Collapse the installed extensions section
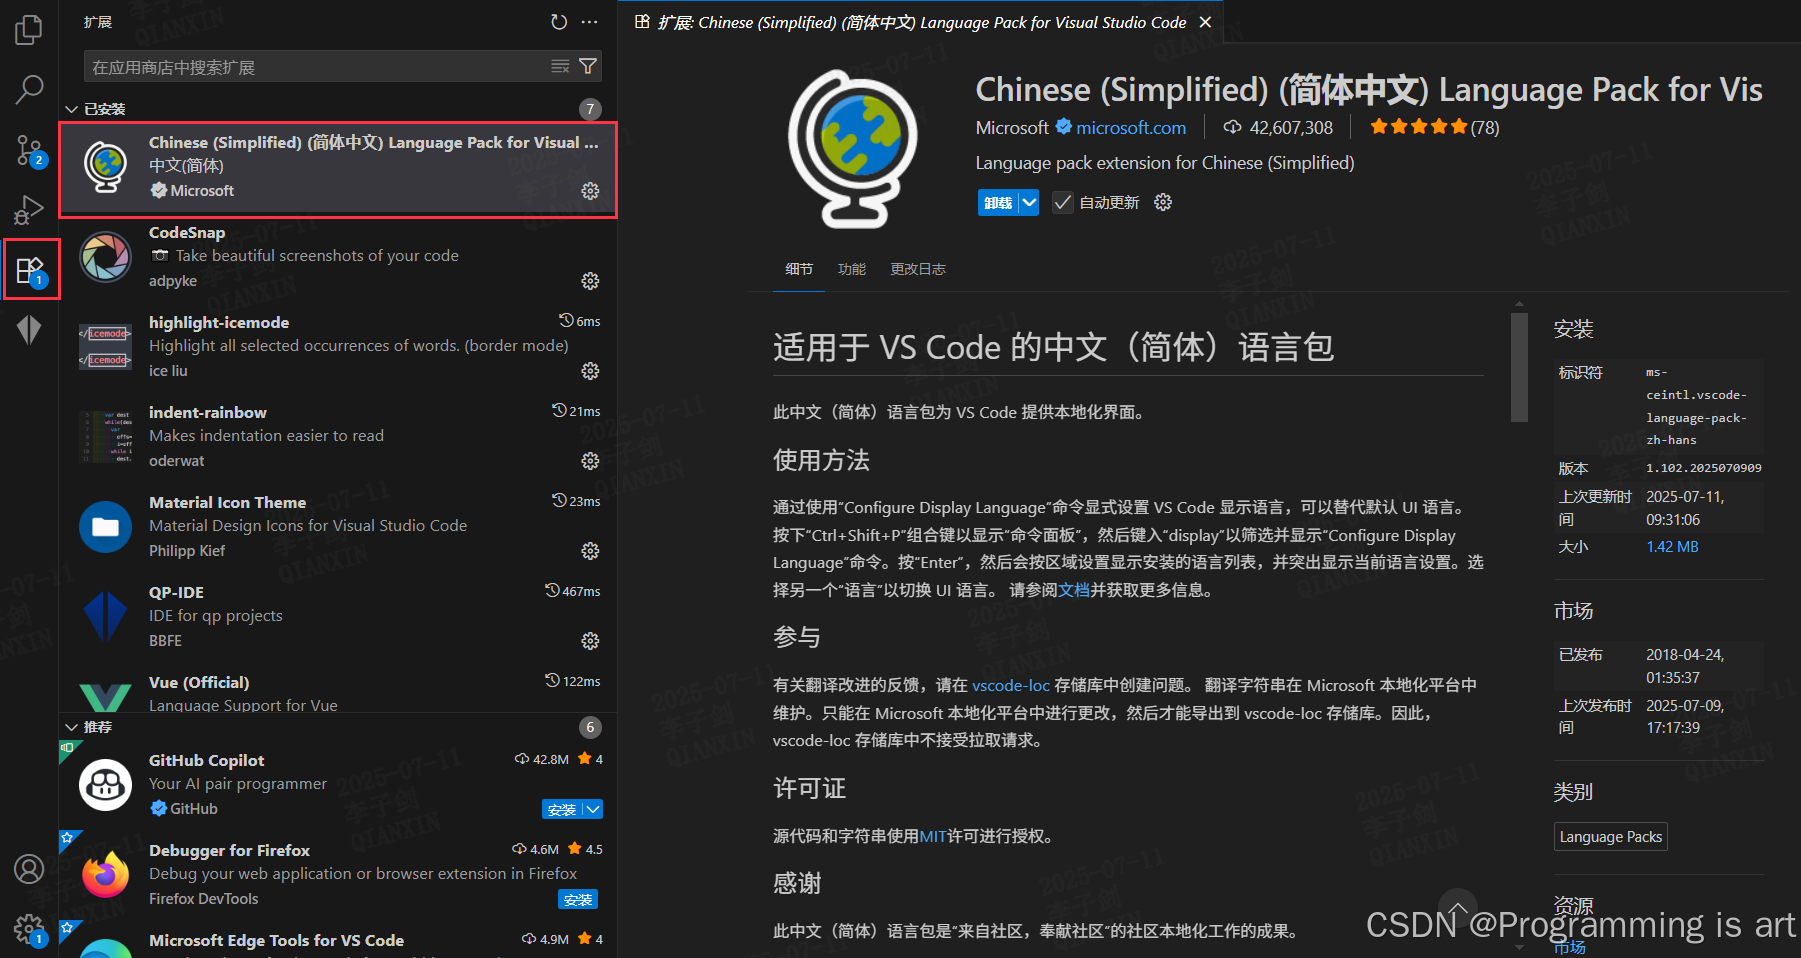The image size is (1801, 958). pyautogui.click(x=71, y=109)
